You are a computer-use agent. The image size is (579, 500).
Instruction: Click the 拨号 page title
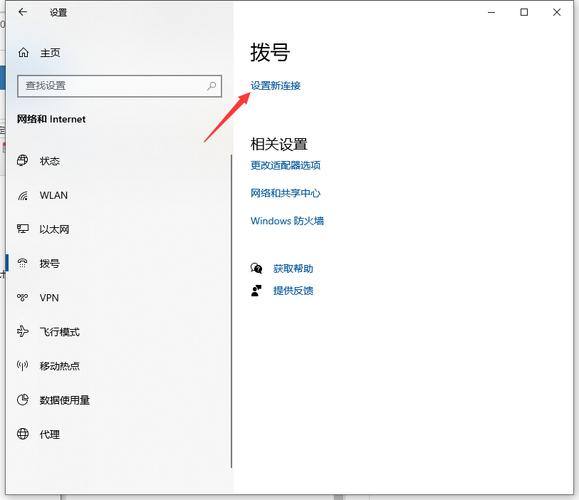tap(270, 52)
